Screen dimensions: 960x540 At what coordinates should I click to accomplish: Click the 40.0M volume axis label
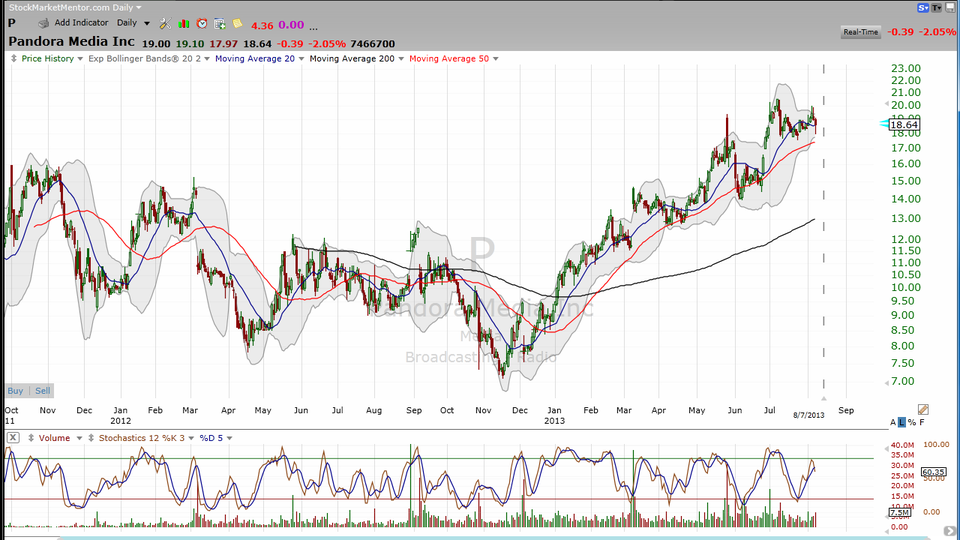902,445
